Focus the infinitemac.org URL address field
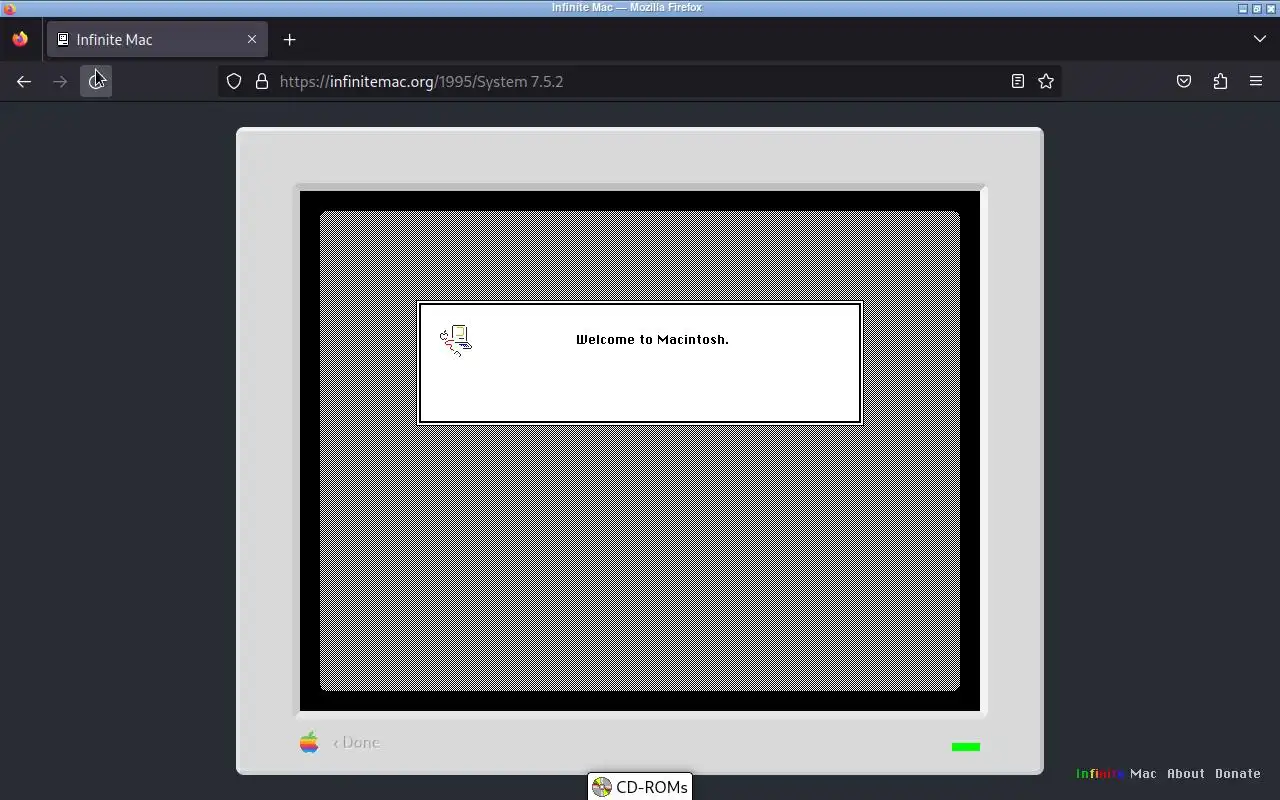This screenshot has width=1280, height=800. [640, 82]
